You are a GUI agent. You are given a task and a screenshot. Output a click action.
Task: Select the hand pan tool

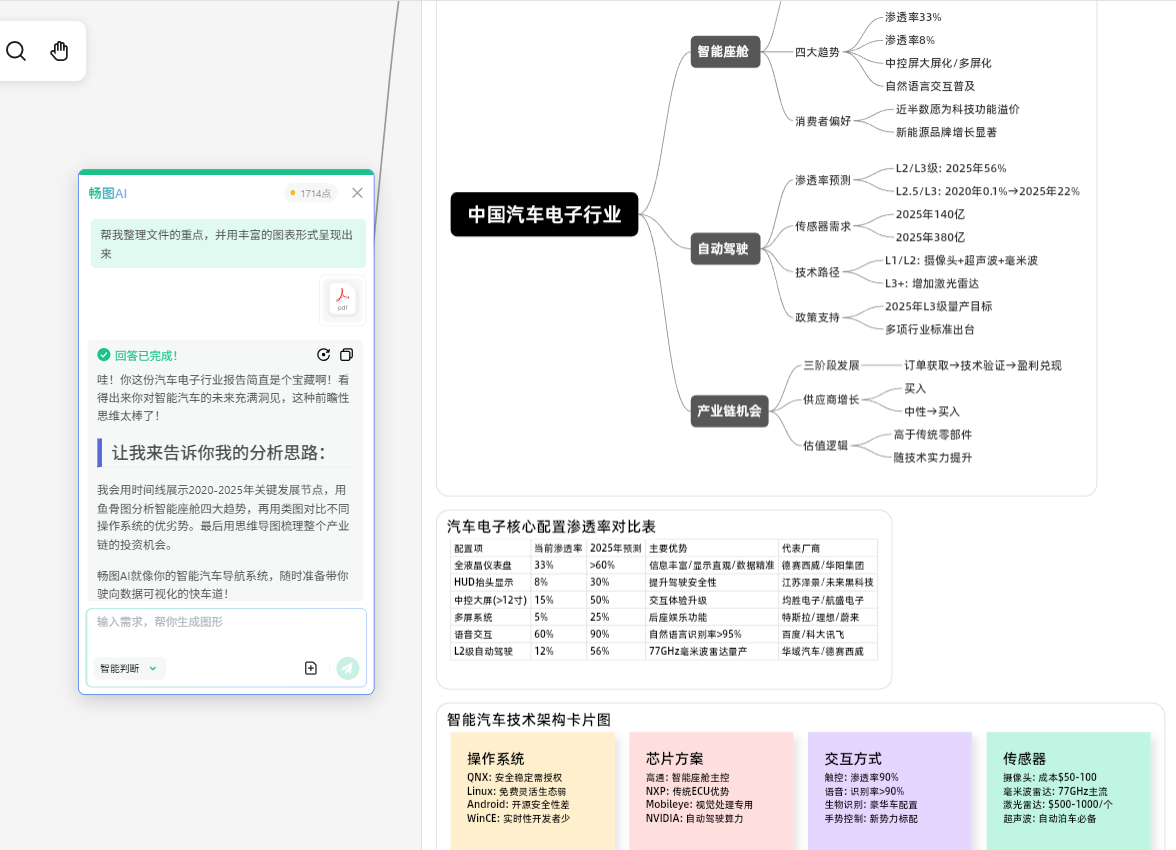pyautogui.click(x=59, y=50)
